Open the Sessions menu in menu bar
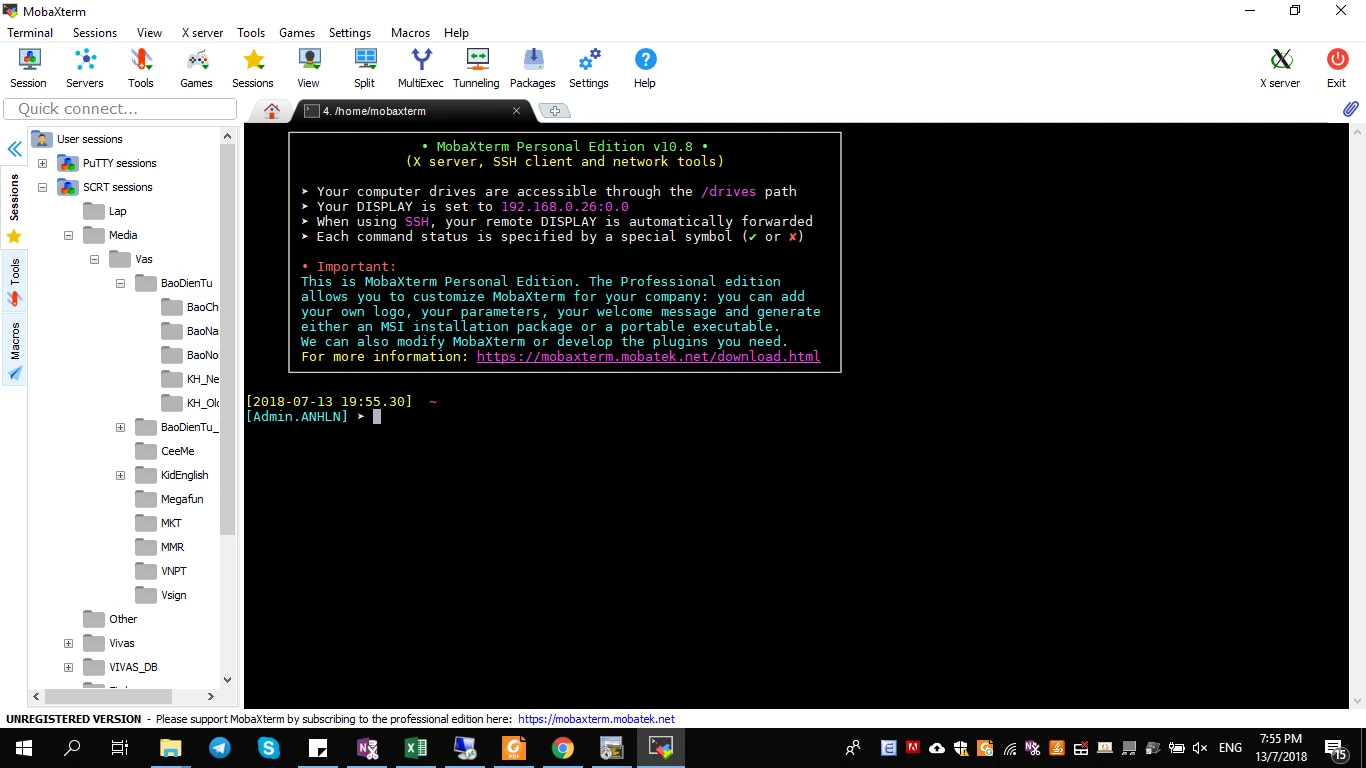The width and height of the screenshot is (1366, 768). click(95, 33)
